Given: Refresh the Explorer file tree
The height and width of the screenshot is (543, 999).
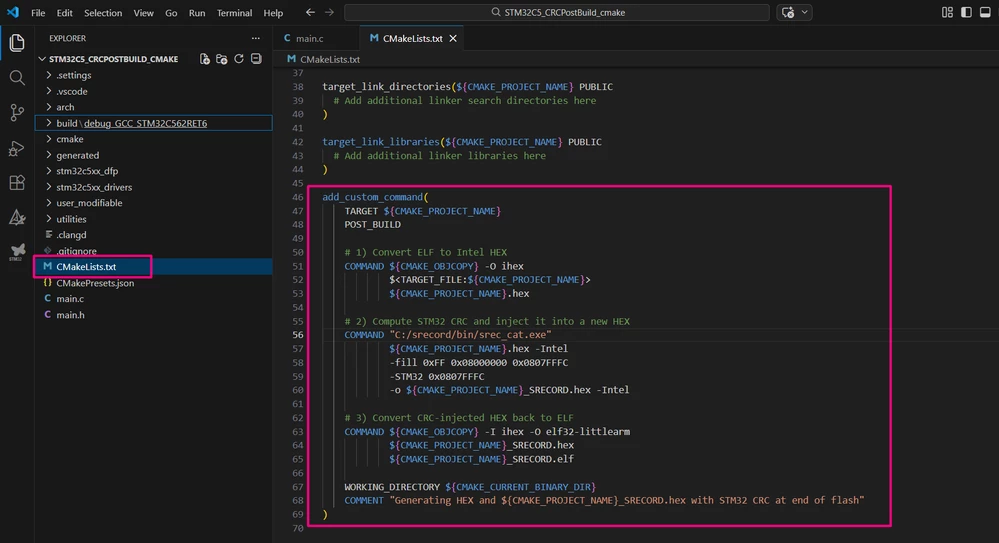Looking at the screenshot, I should (239, 59).
